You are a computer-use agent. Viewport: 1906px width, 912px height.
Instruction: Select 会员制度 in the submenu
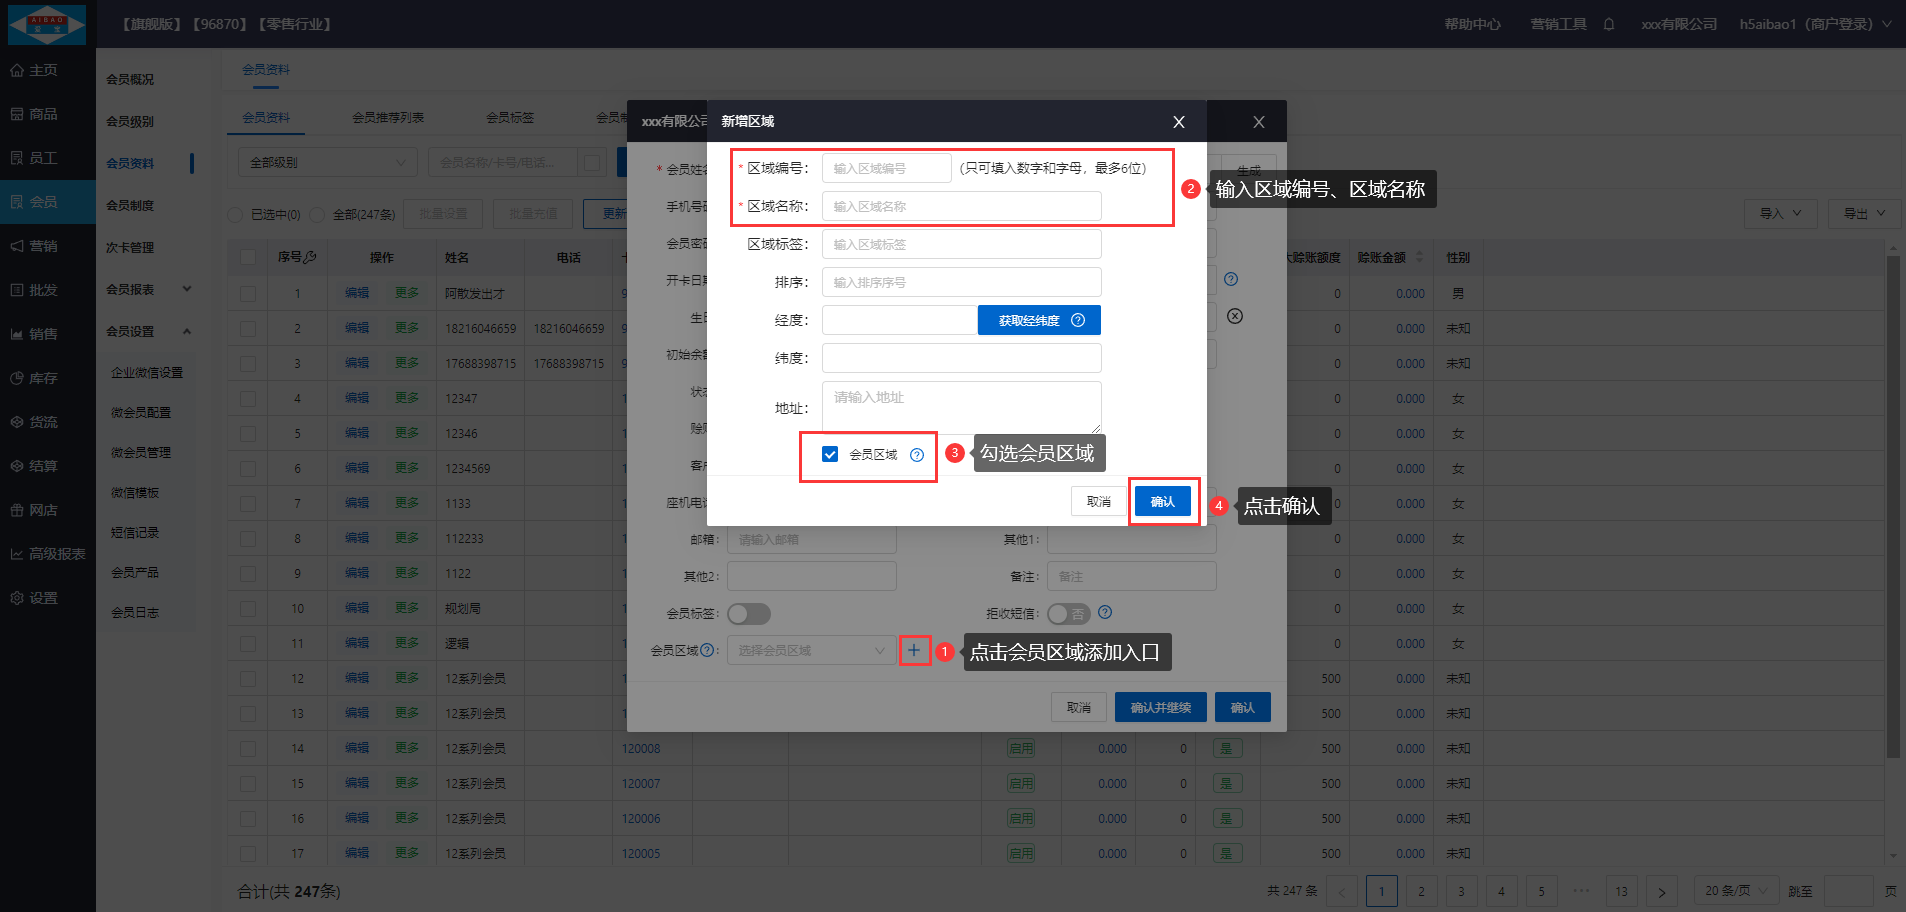130,205
